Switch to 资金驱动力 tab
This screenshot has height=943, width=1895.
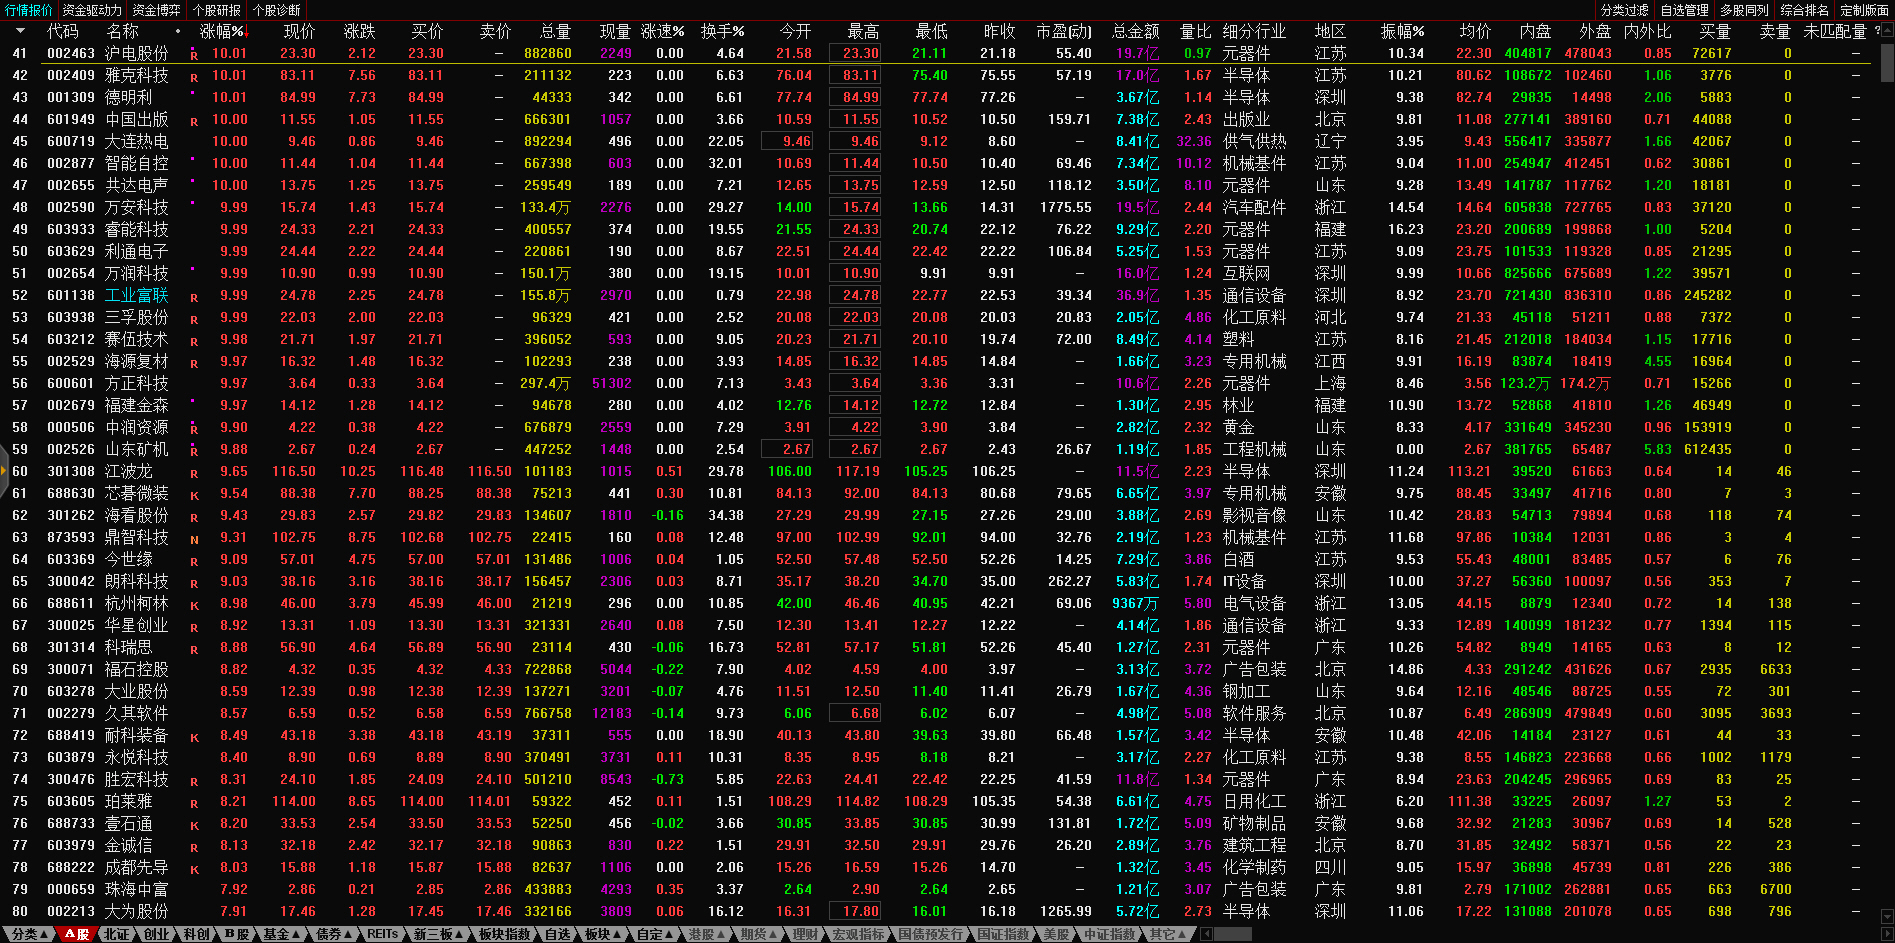tap(92, 10)
